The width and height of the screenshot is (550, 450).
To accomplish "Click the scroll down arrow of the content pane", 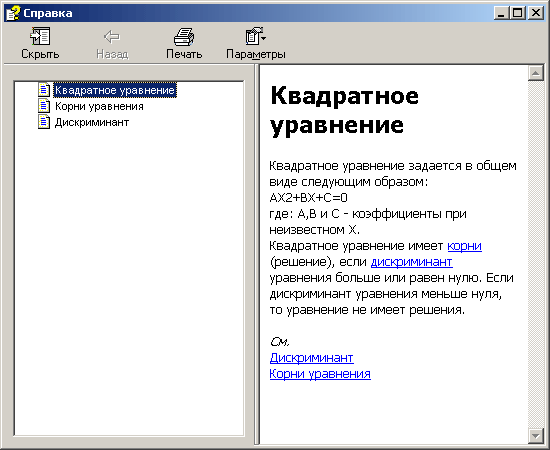I will point(536,436).
